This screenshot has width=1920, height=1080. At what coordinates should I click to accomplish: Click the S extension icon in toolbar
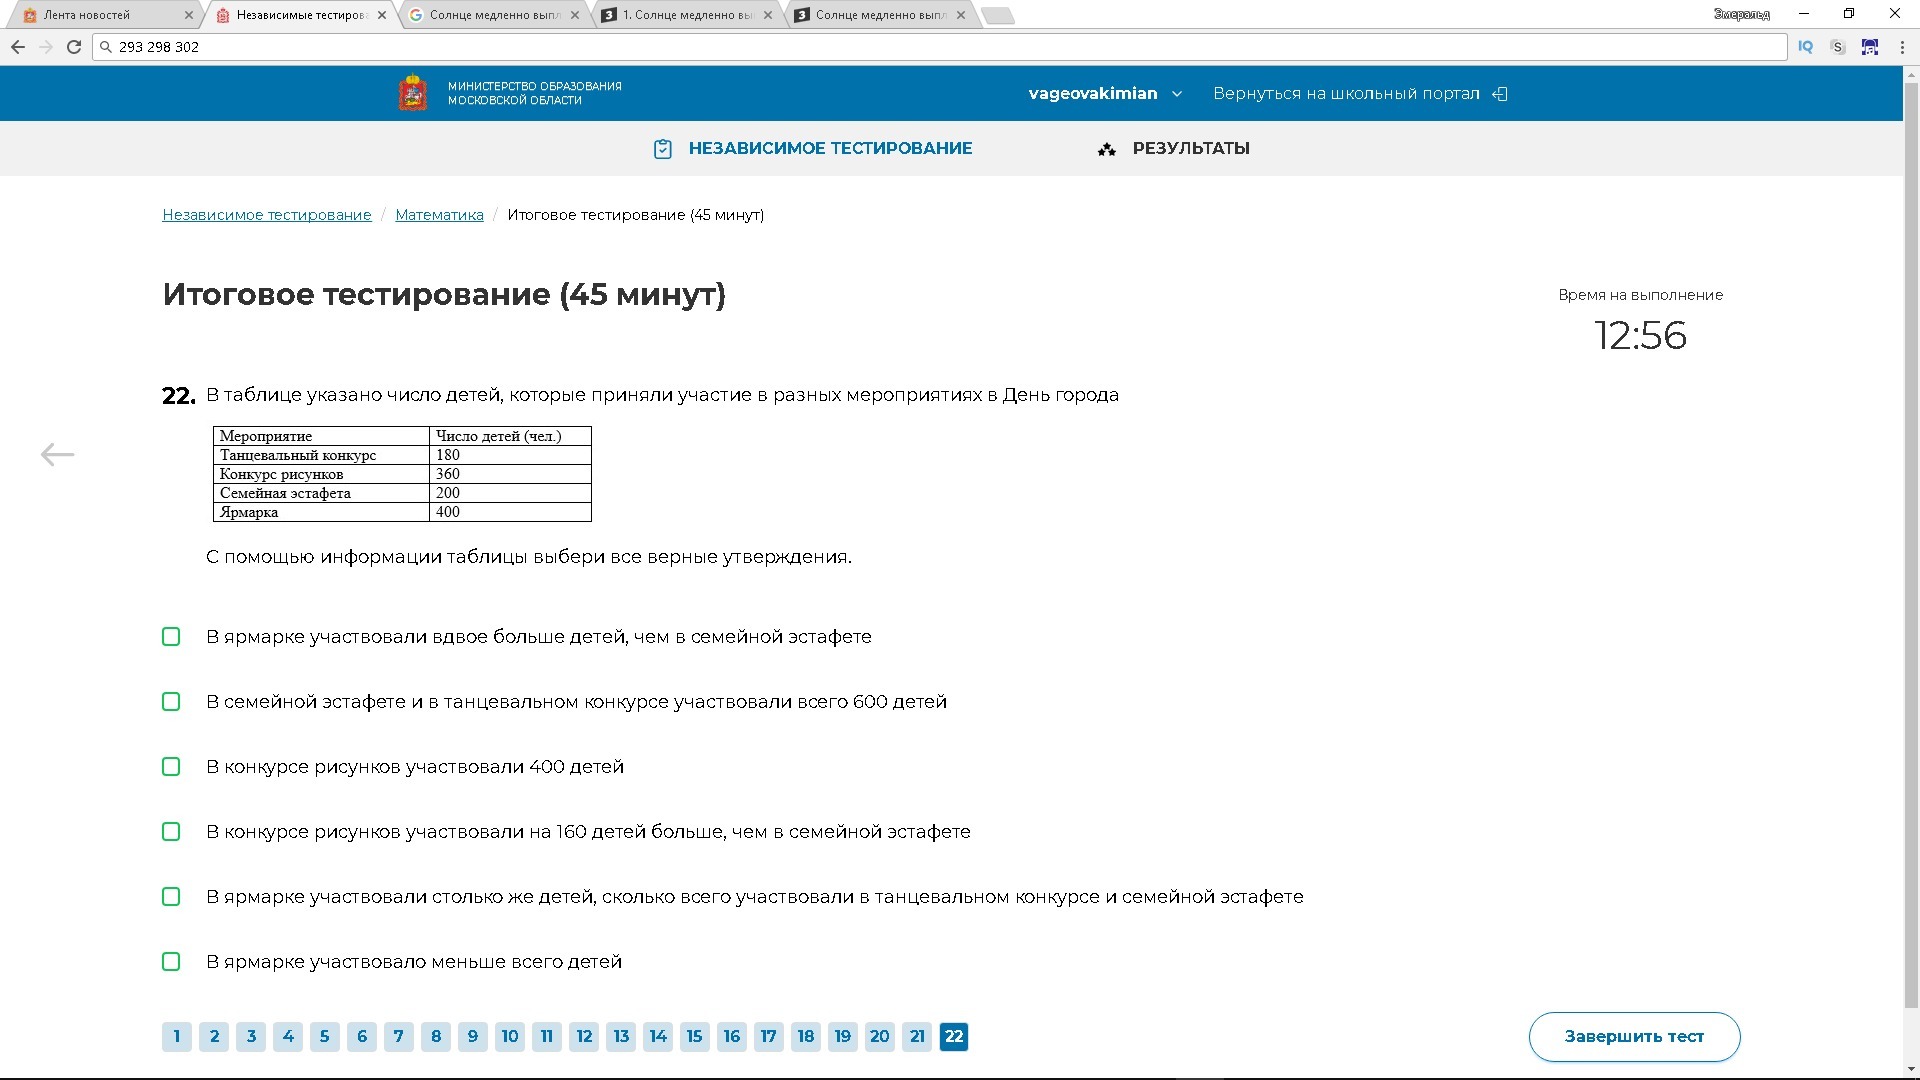point(1838,47)
